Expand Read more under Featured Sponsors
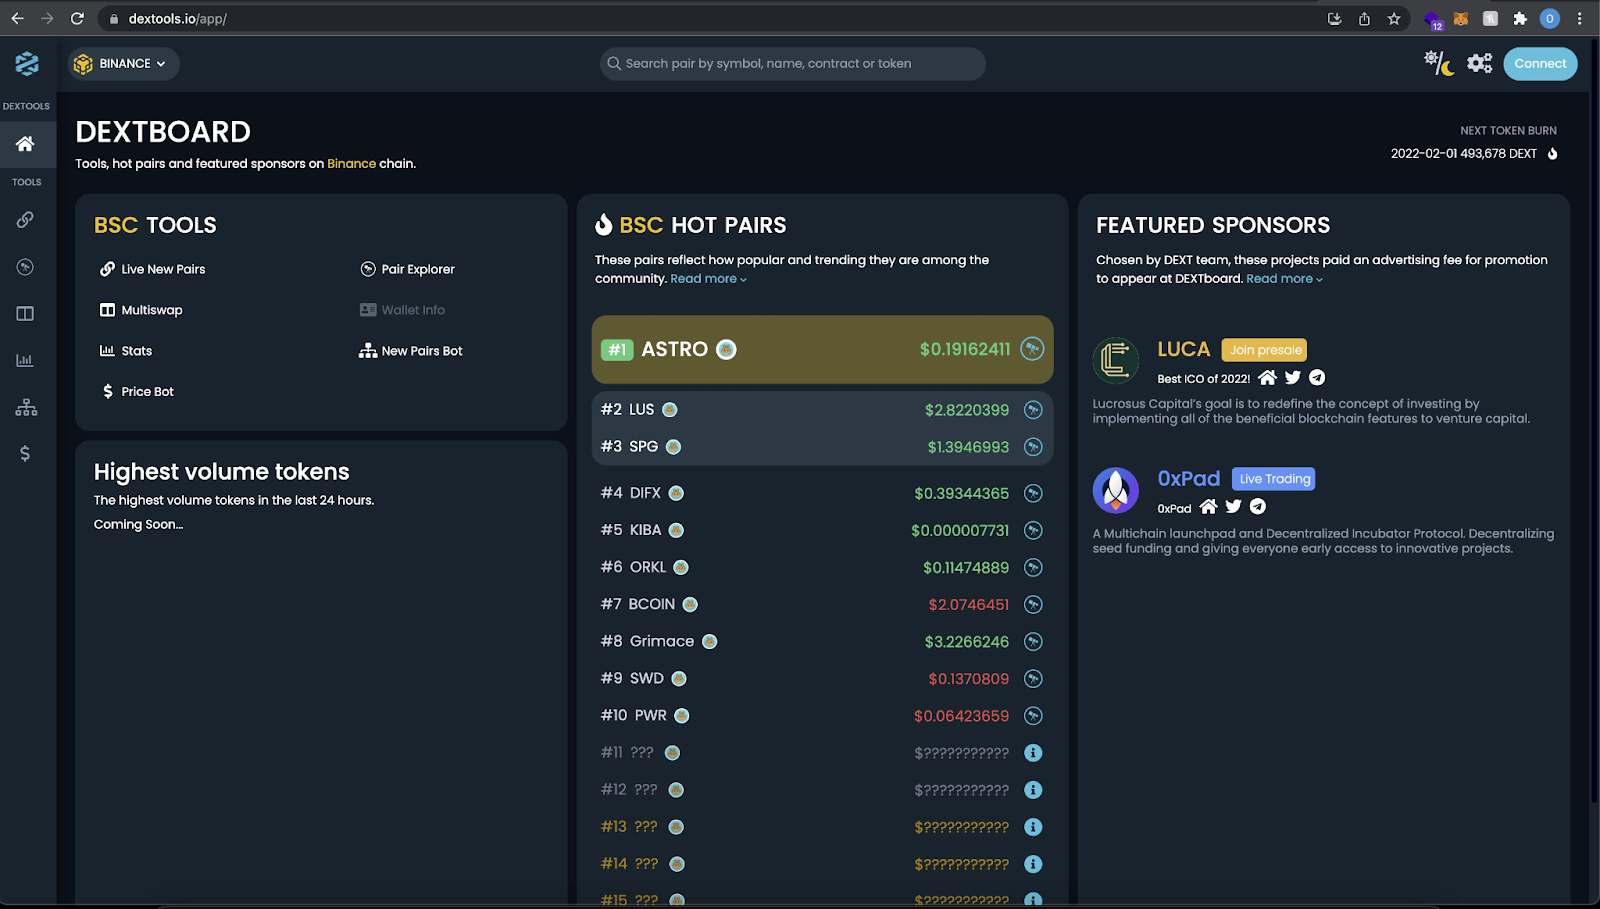The image size is (1600, 909). click(1284, 279)
